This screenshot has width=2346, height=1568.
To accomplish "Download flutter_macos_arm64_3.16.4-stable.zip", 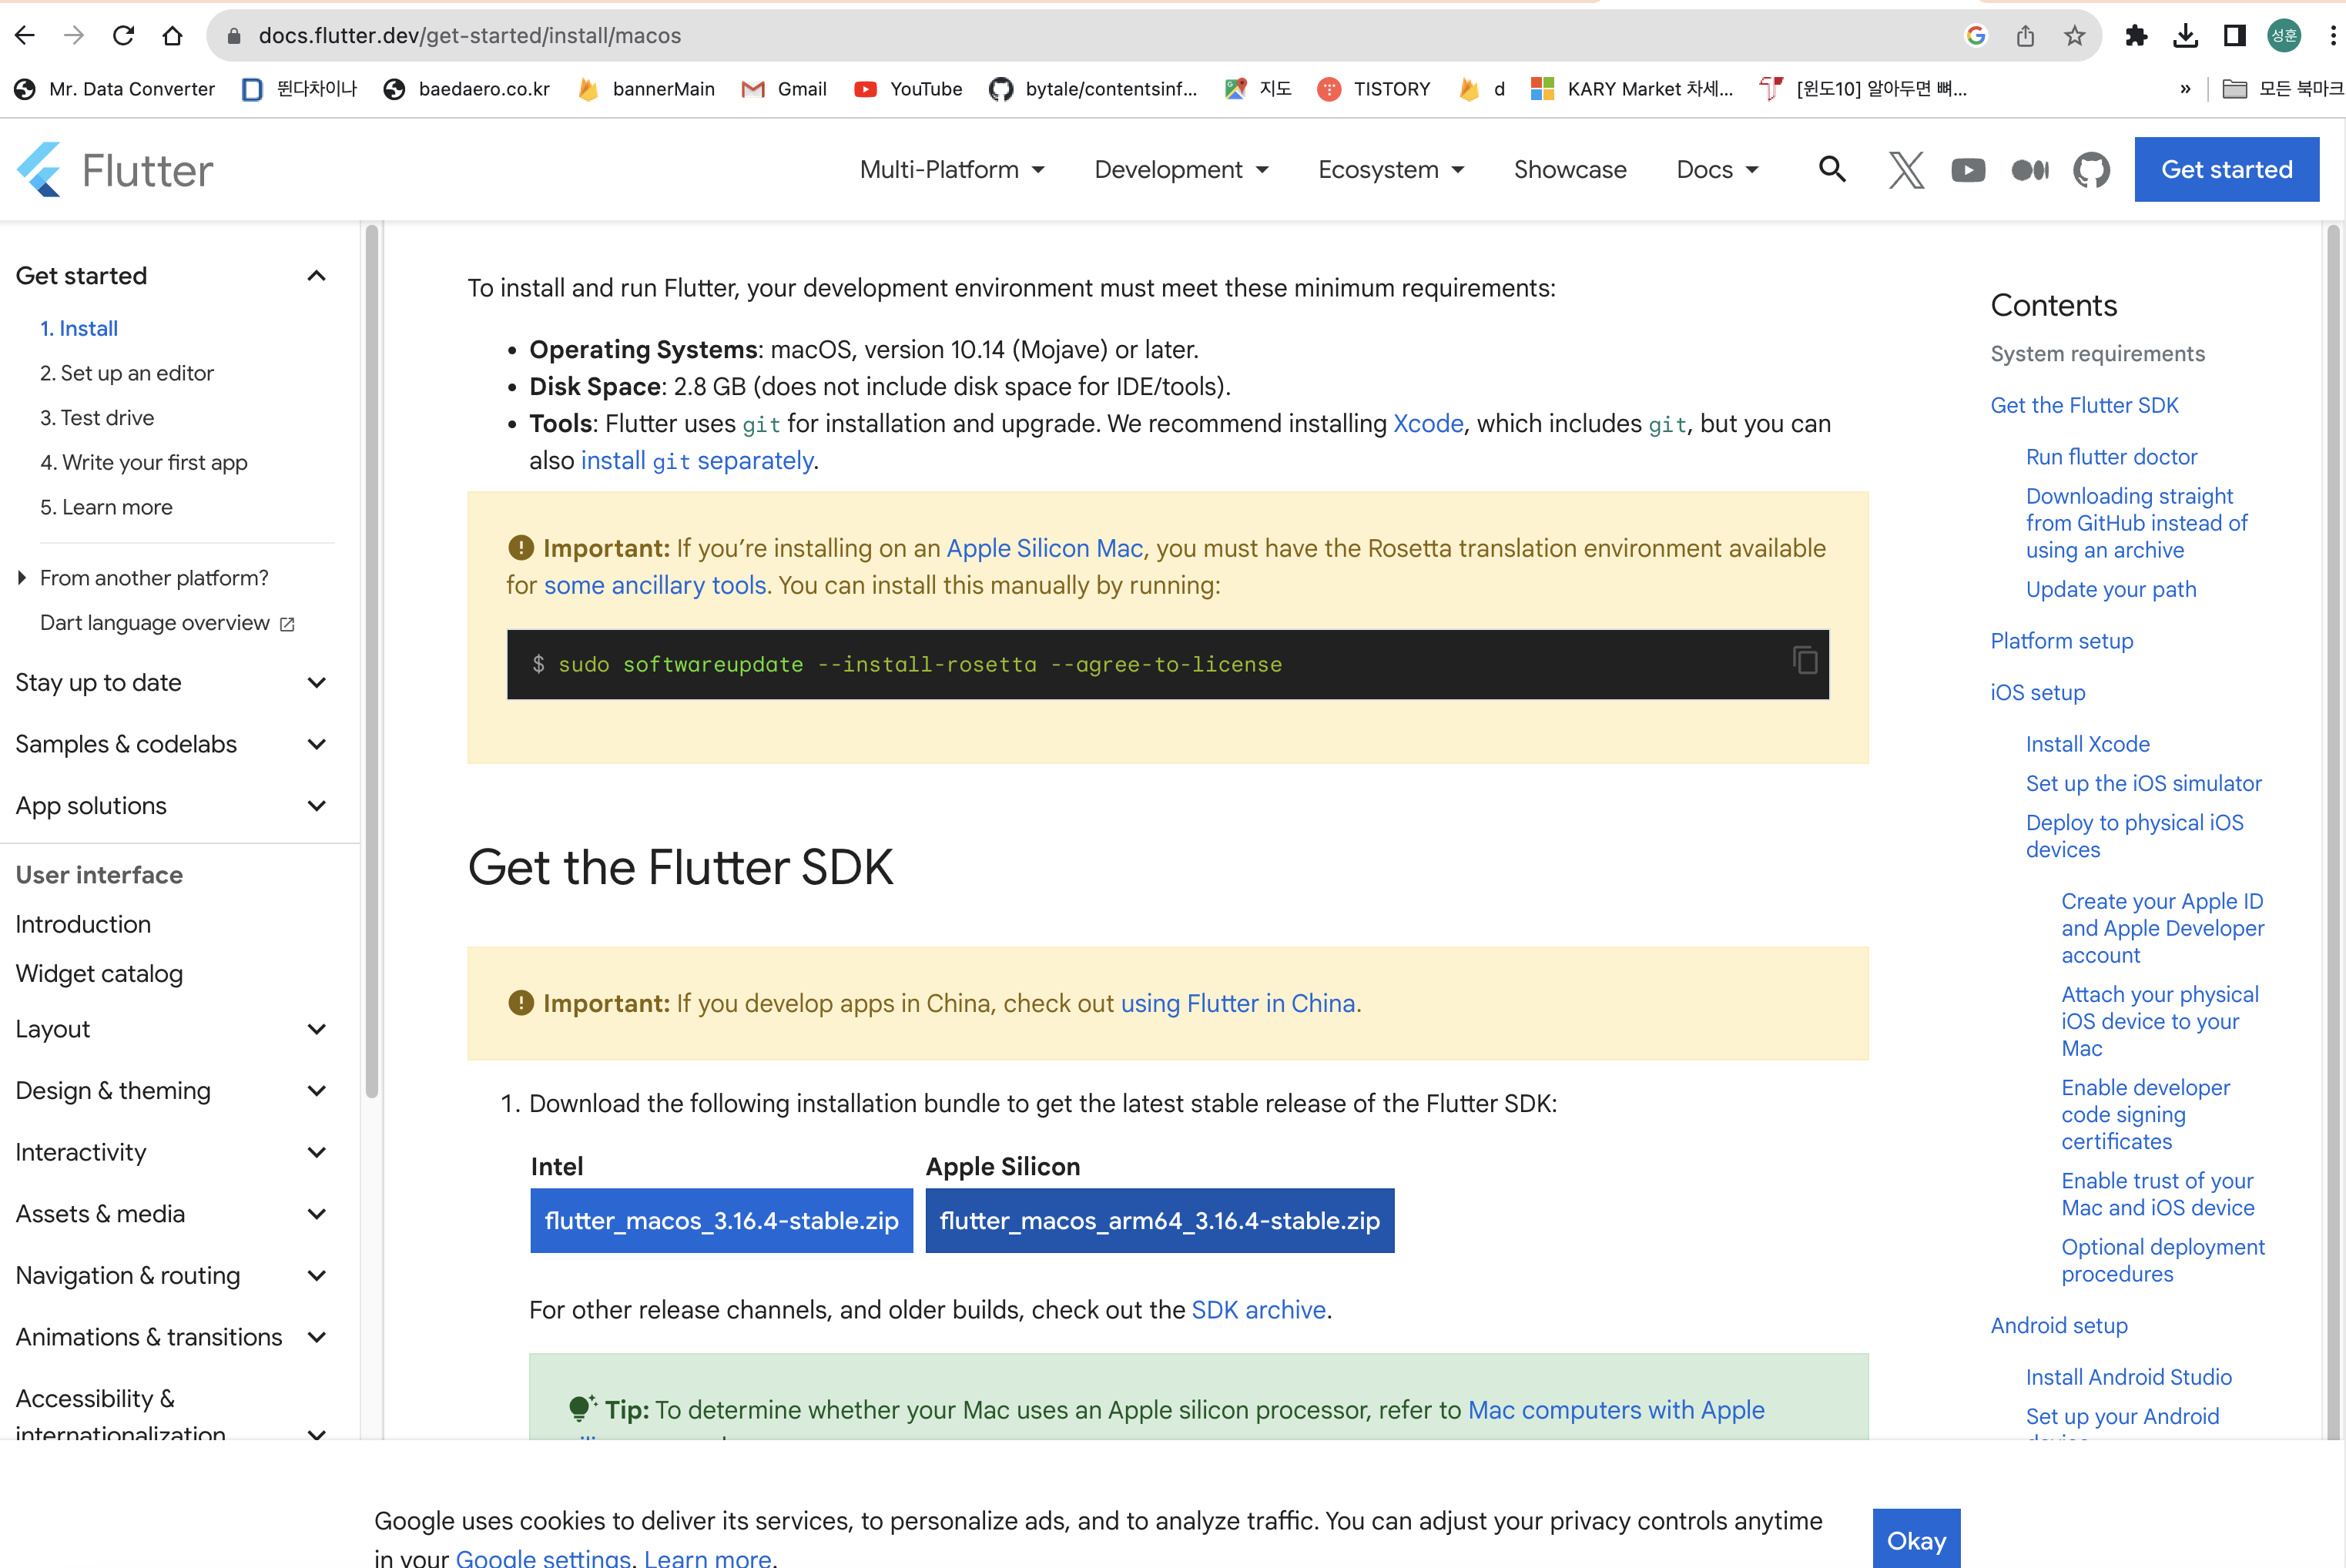I will tap(1159, 1220).
